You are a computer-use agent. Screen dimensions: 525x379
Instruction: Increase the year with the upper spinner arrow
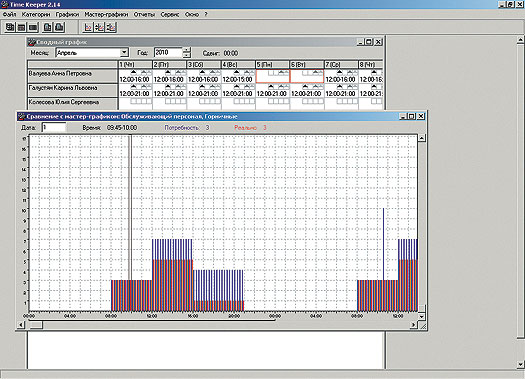(187, 50)
